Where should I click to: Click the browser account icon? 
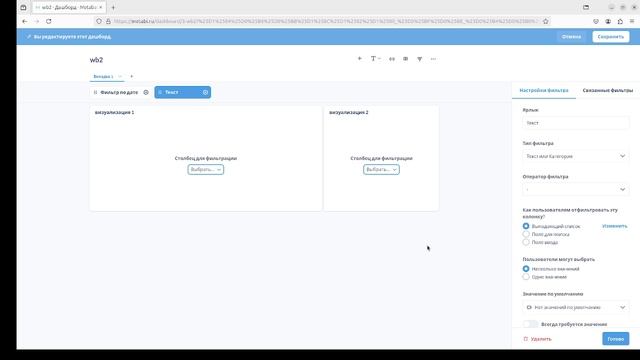(608, 21)
